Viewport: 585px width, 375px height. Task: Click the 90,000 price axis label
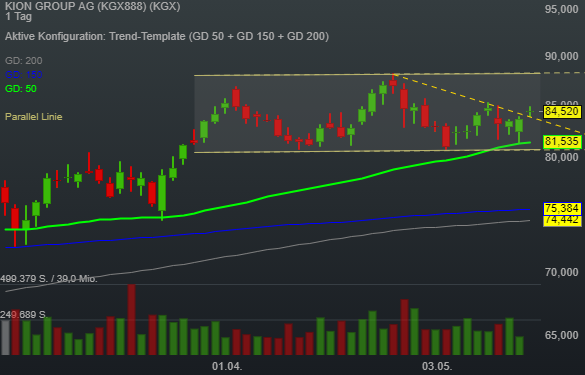(x=561, y=56)
